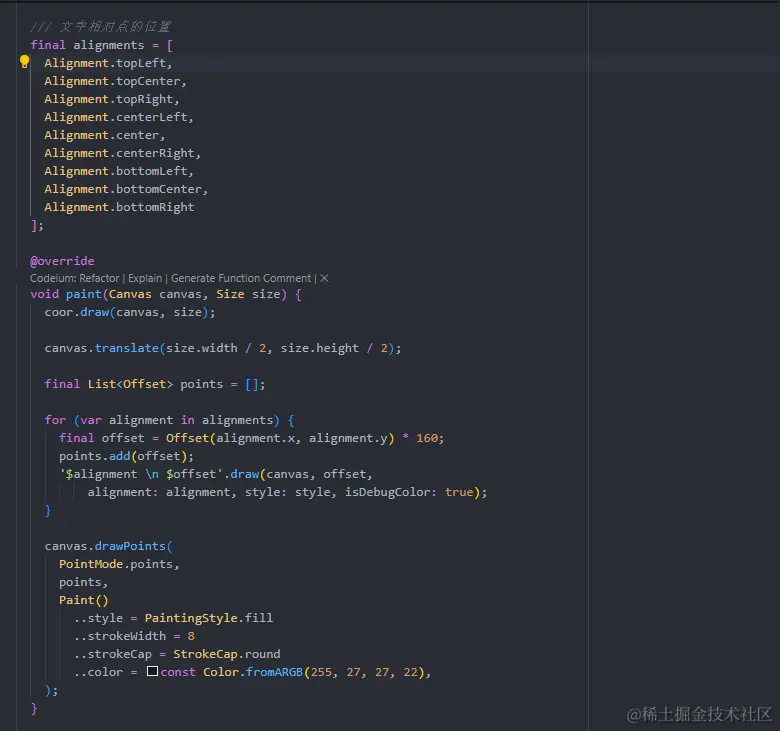Click StrokeCap.round value
Screen dimensions: 780x731
click(227, 654)
